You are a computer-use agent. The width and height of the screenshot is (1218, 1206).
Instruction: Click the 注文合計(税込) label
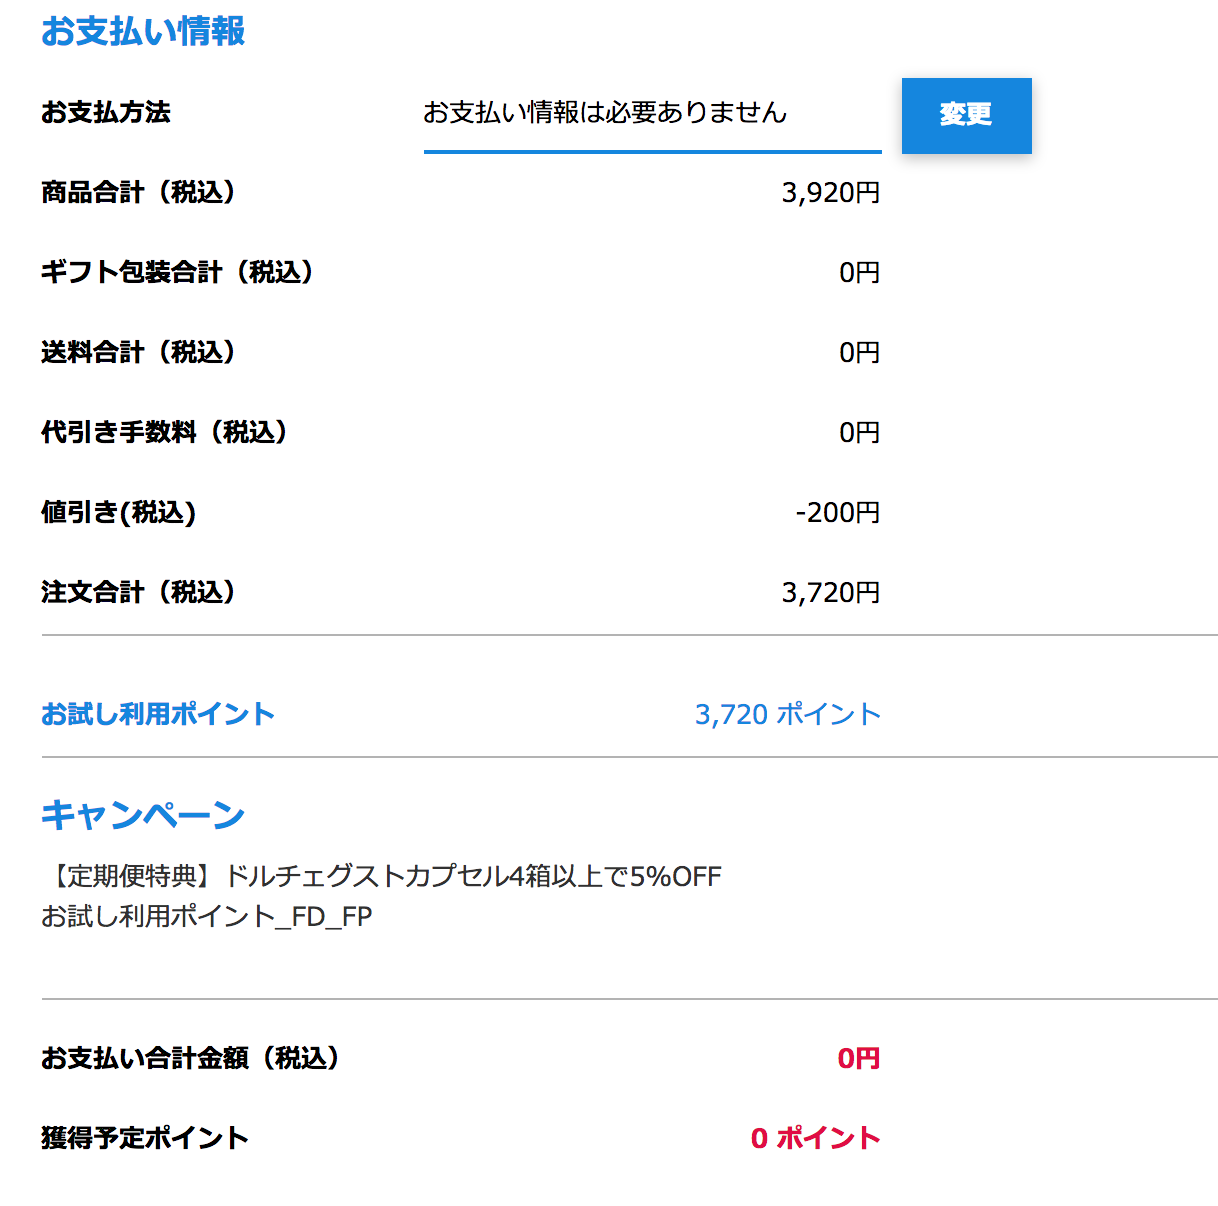tap(139, 592)
